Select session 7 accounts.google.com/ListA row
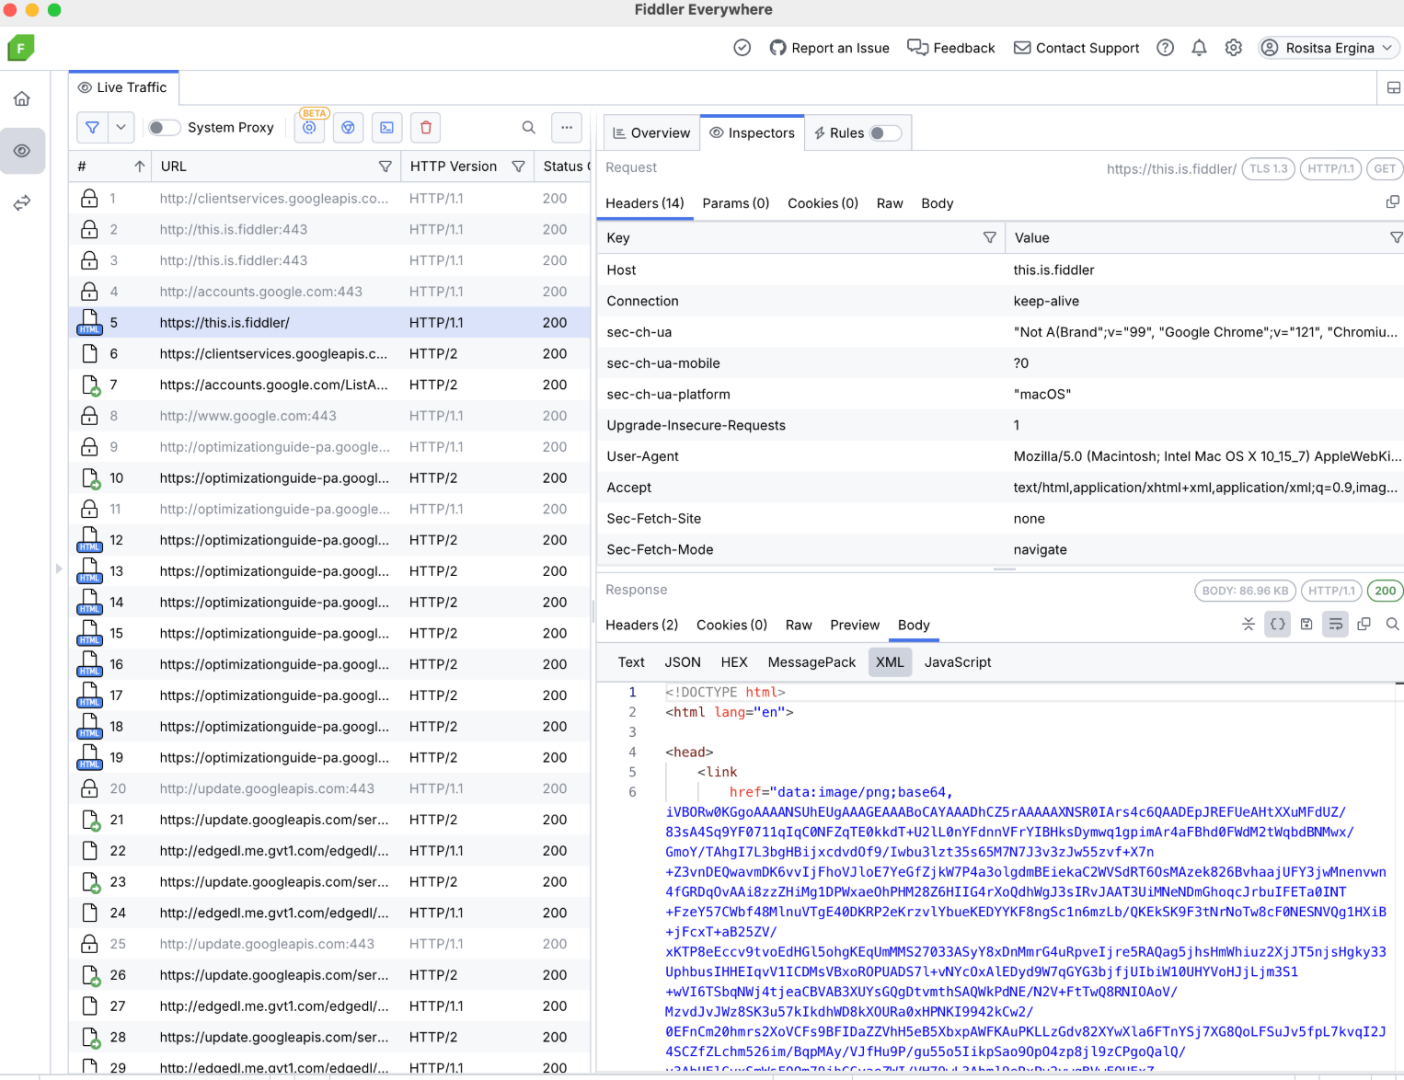The image size is (1404, 1080). (330, 385)
